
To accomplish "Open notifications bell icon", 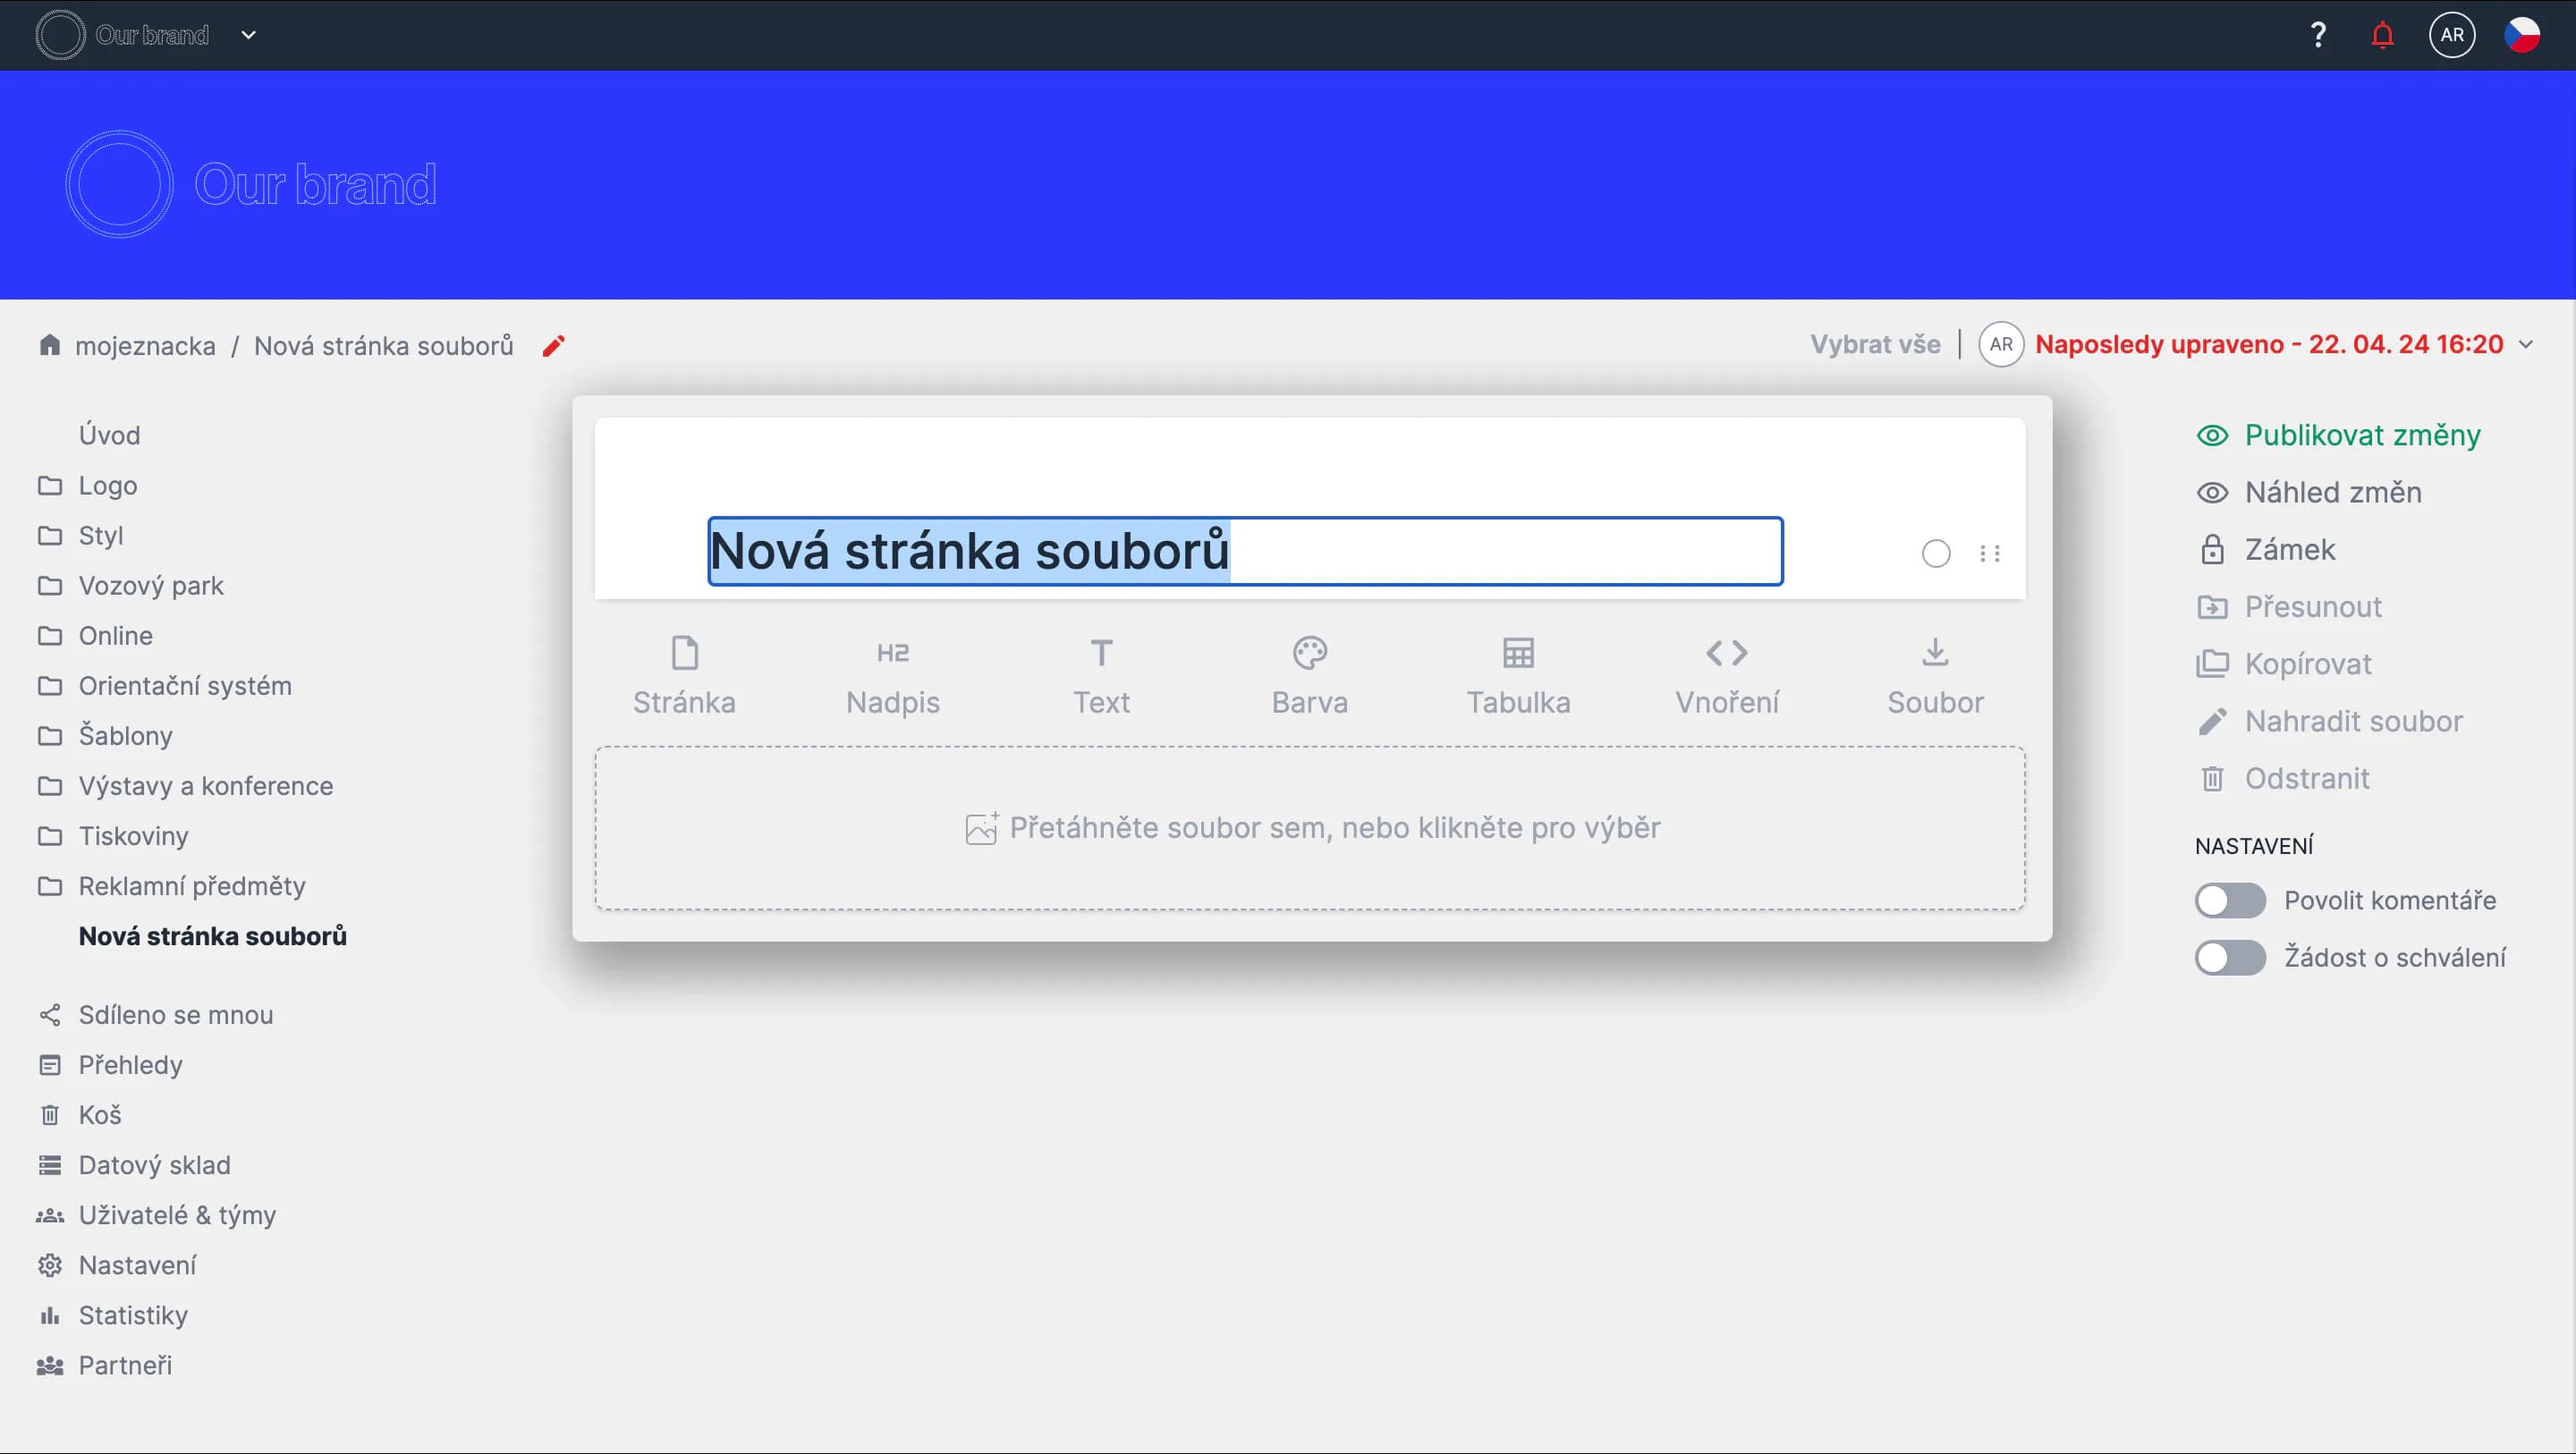I will 2382,36.
